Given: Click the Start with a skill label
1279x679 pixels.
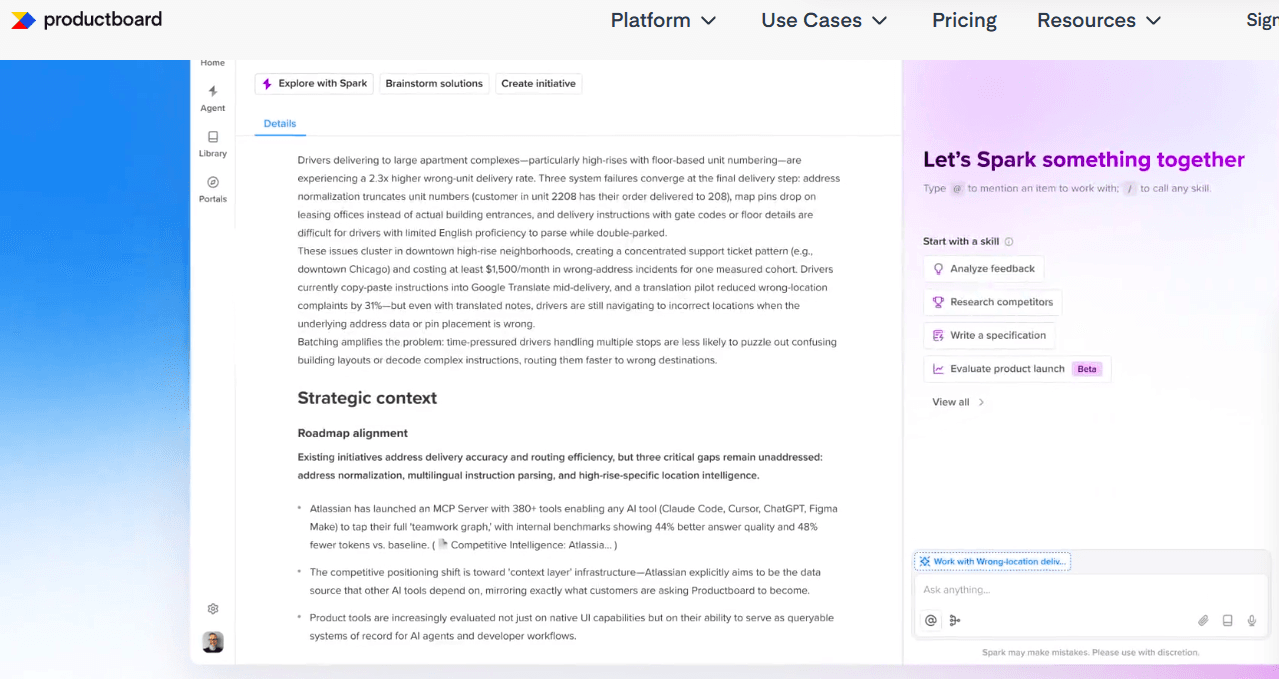Looking at the screenshot, I should click(x=961, y=242).
